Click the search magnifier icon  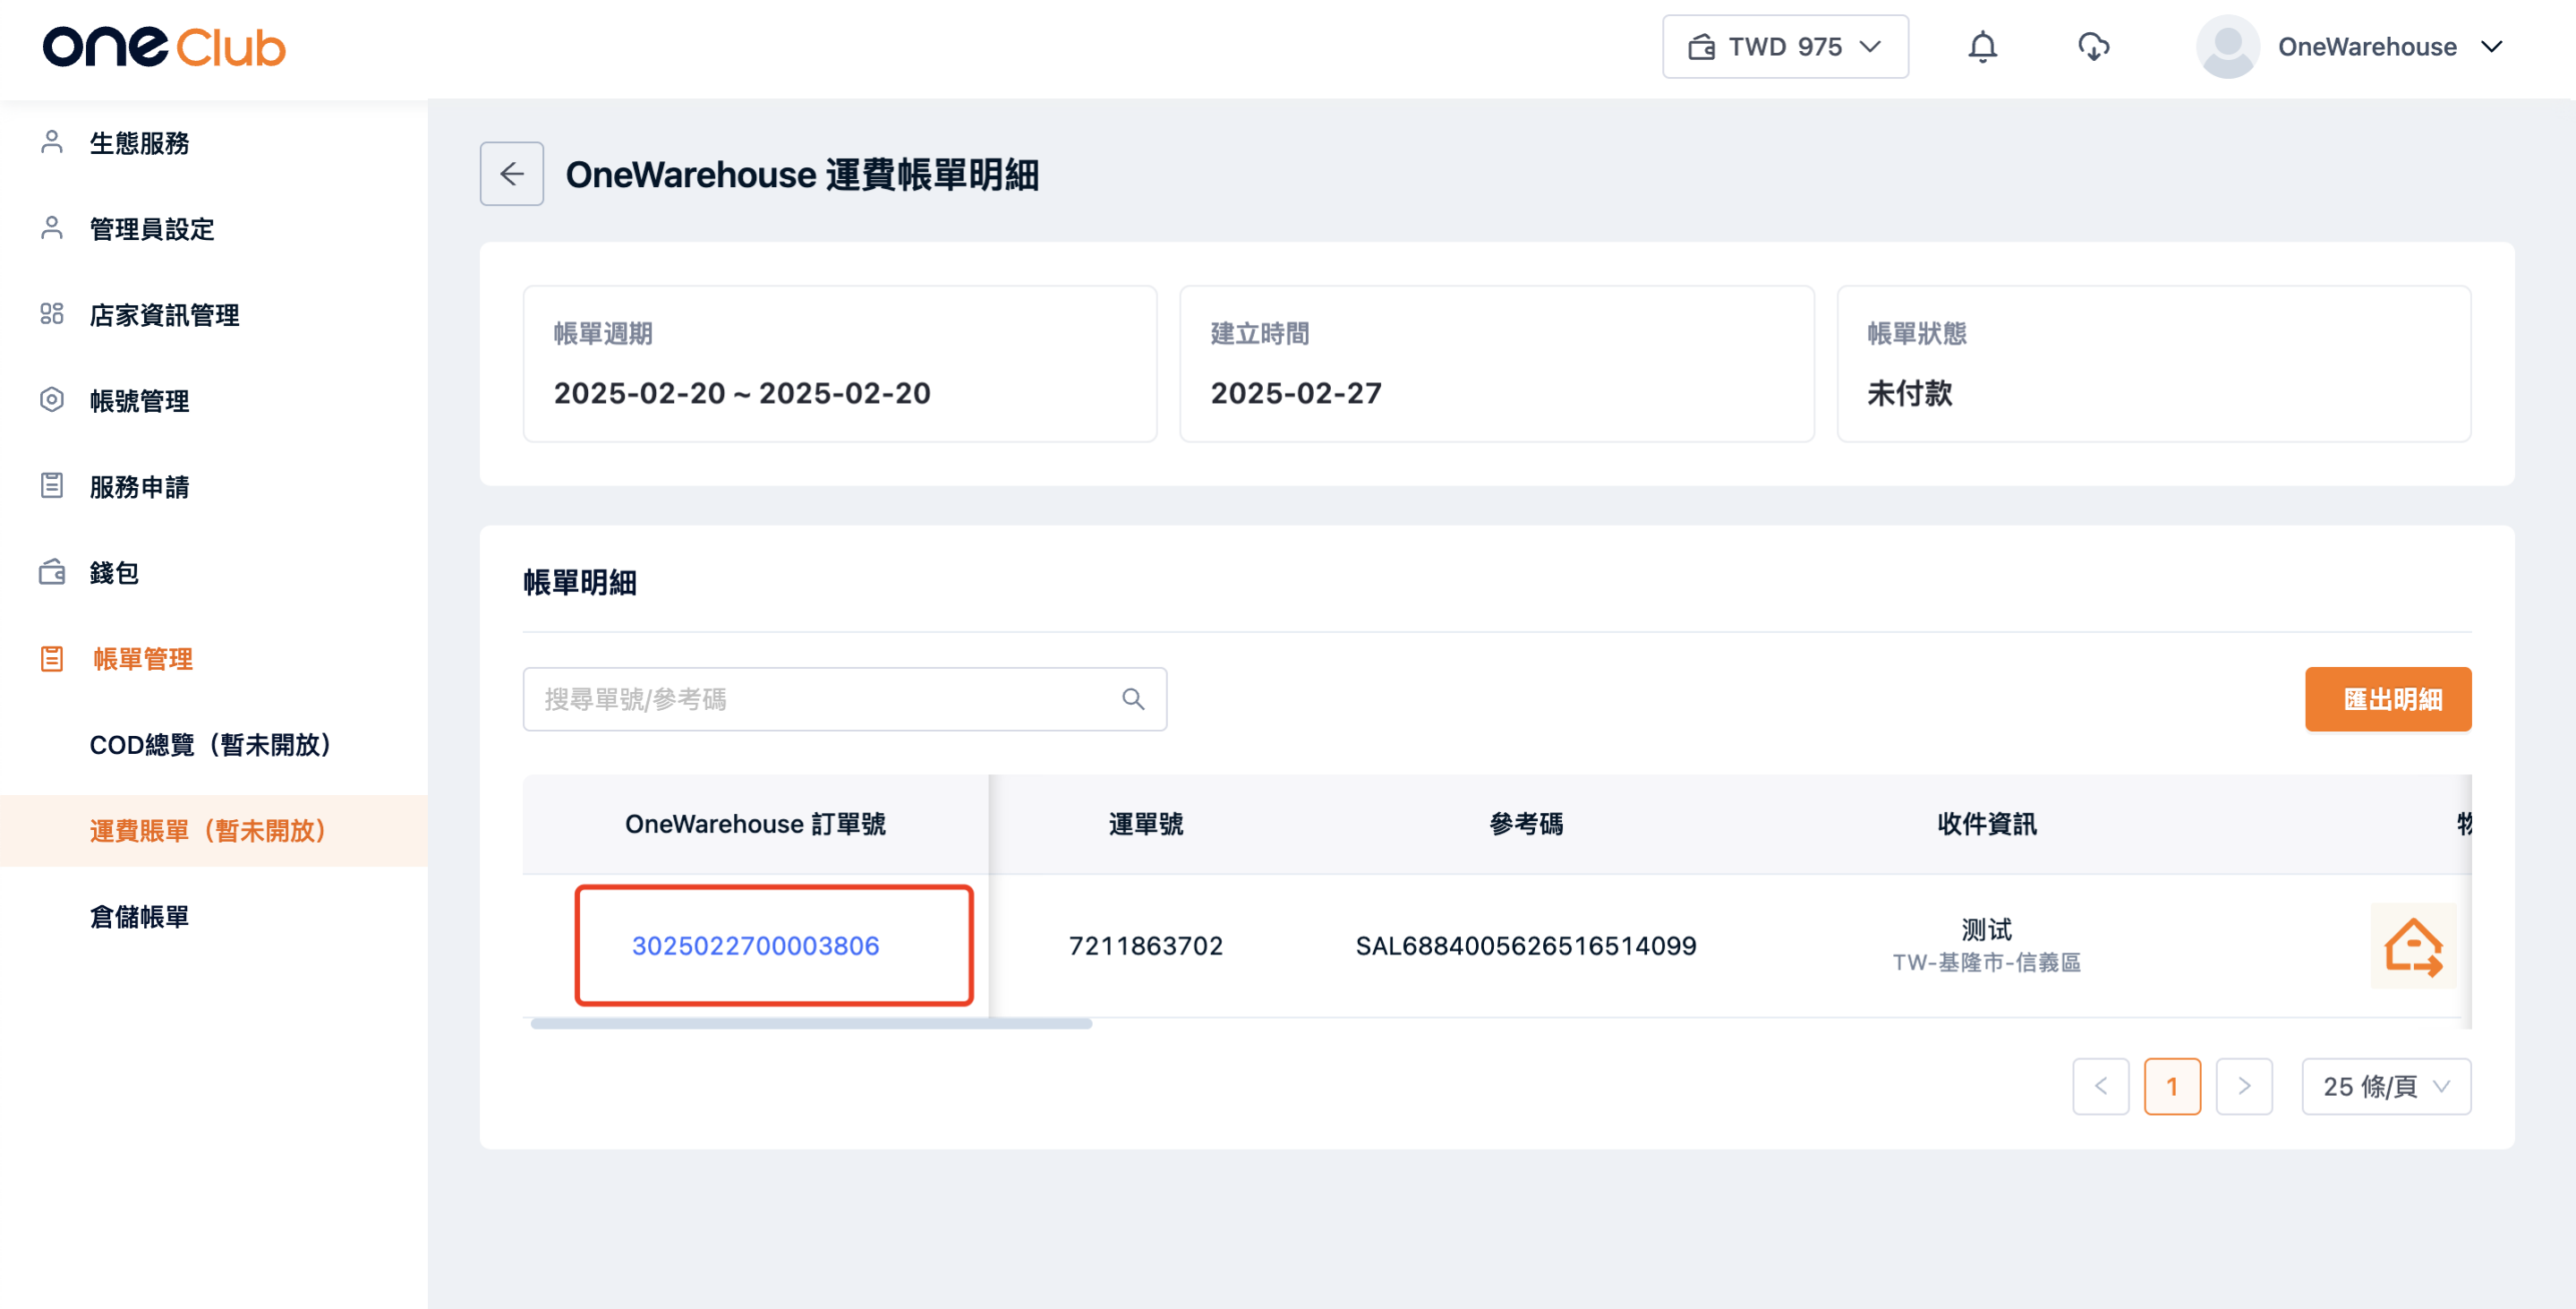1132,699
